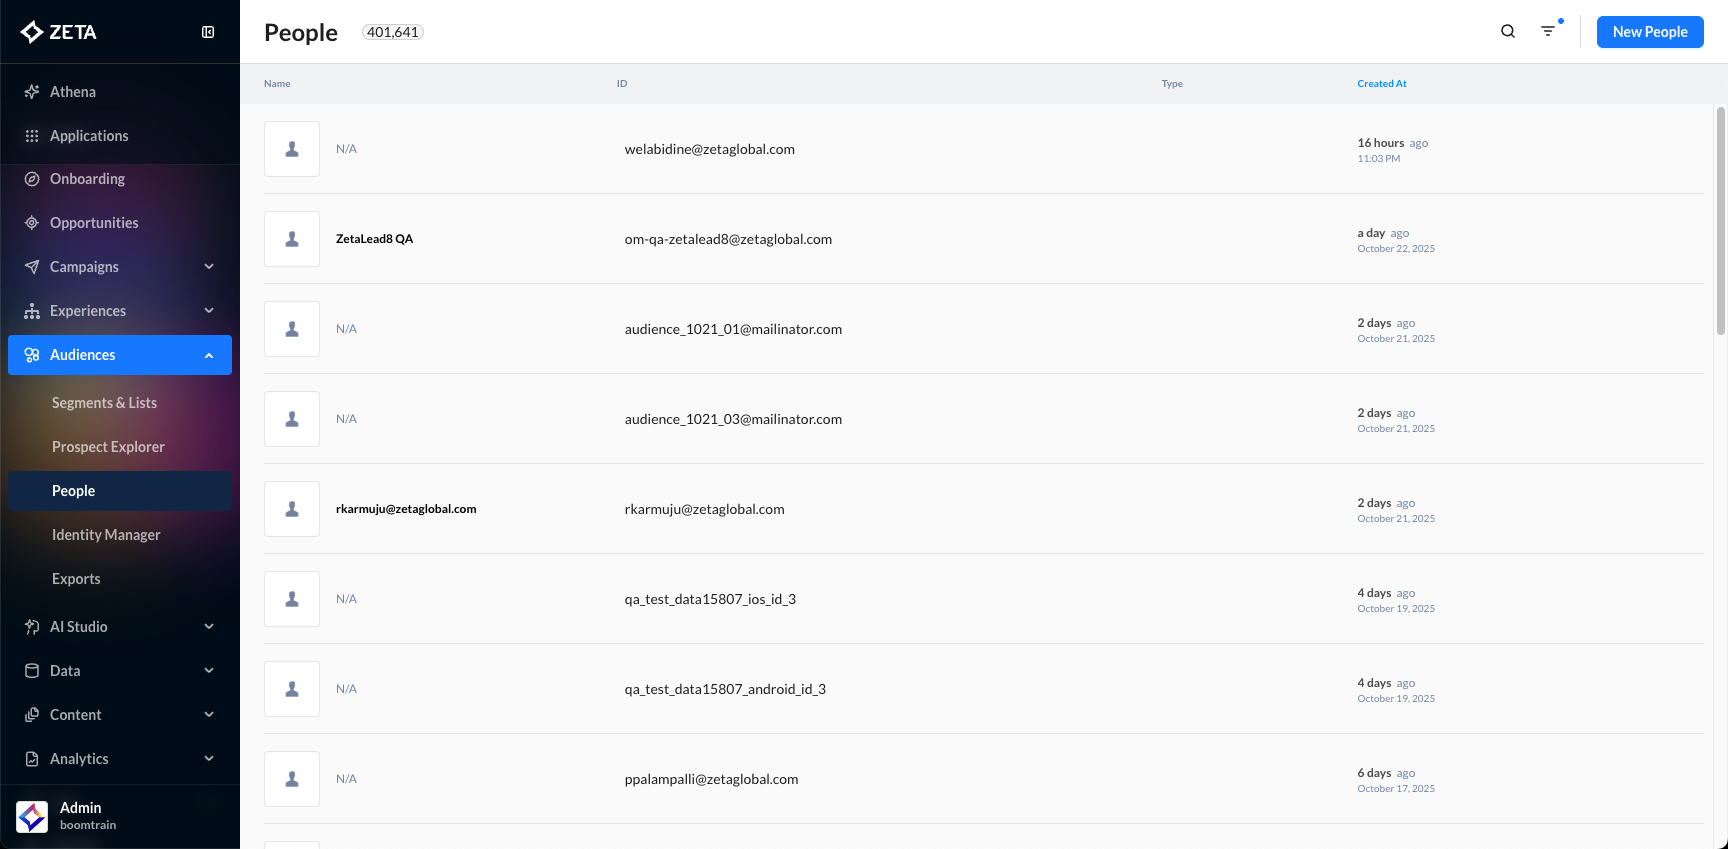Go to Prospect Explorer
Screen dimensions: 1728x849
pyautogui.click(x=108, y=447)
